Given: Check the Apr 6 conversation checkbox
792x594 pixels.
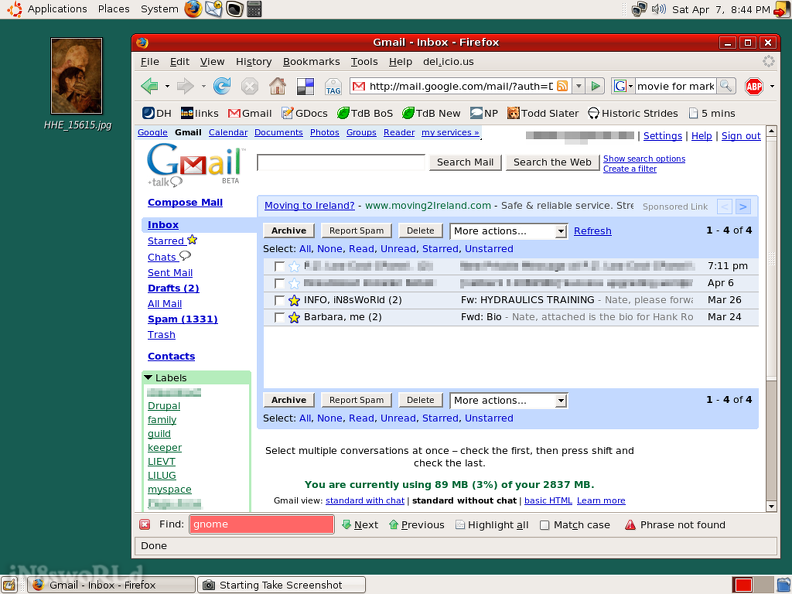Looking at the screenshot, I should pyautogui.click(x=279, y=283).
